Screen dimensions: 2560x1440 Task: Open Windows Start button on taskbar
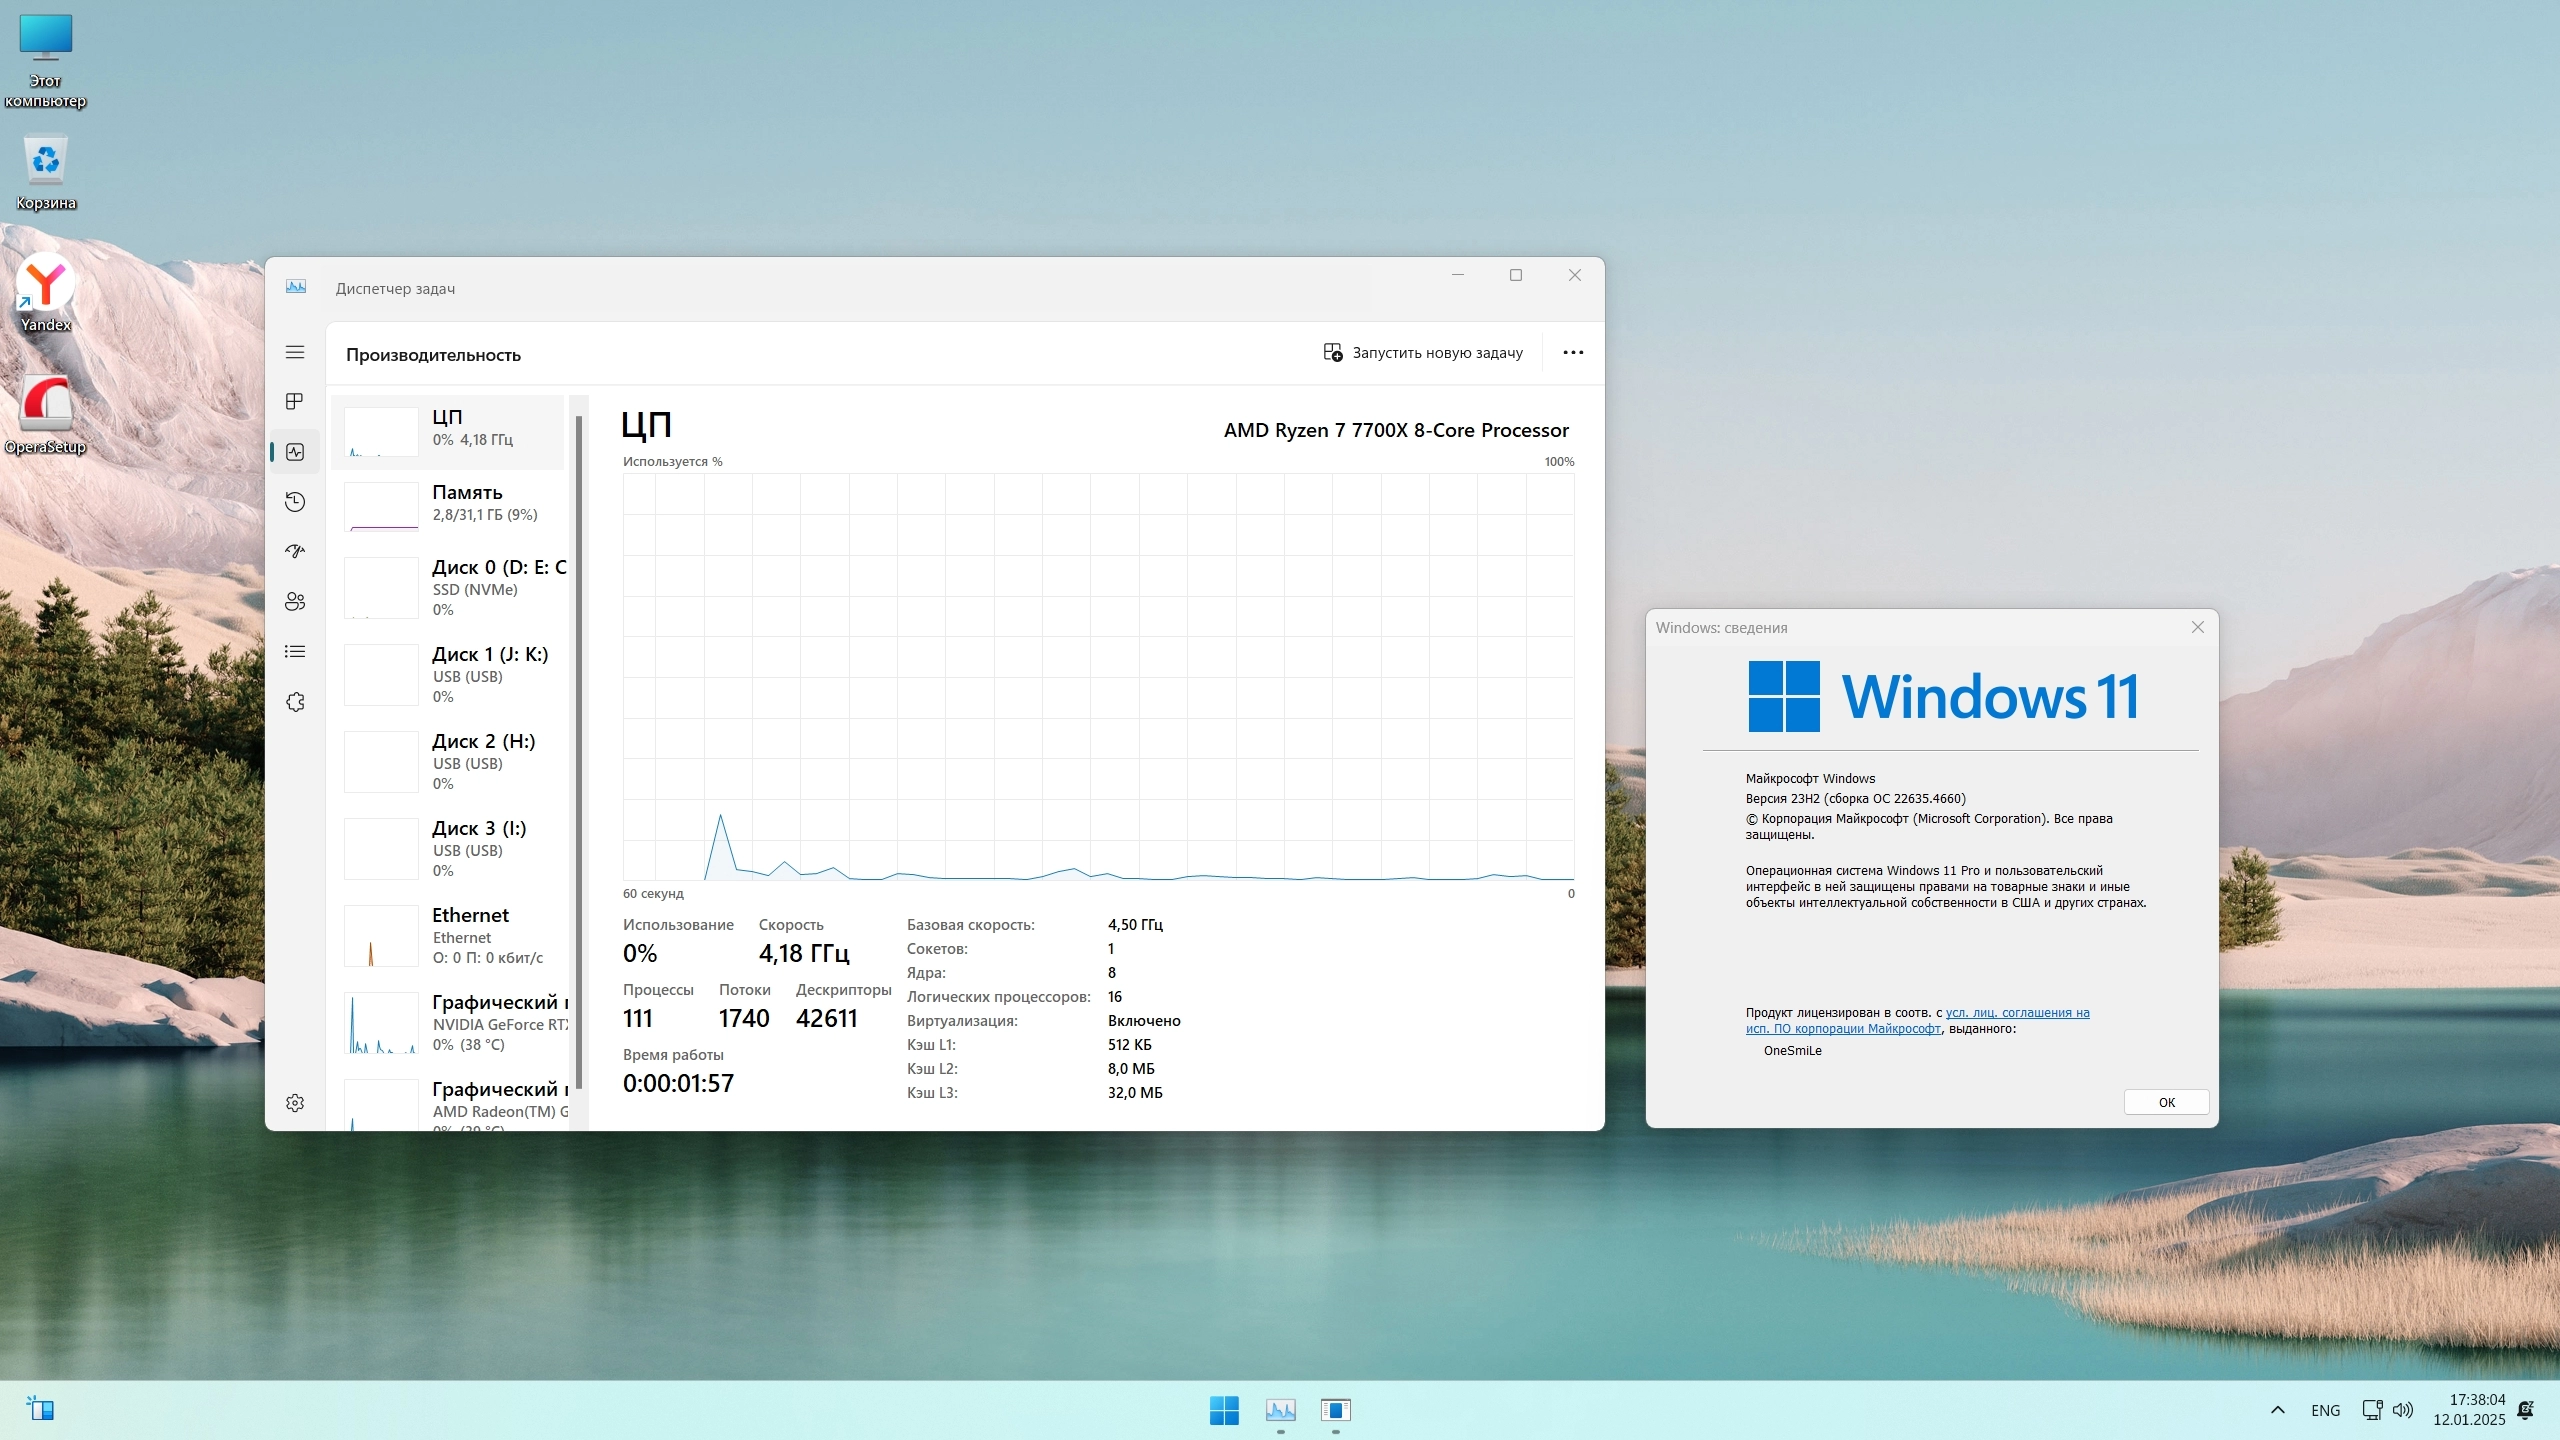click(x=1224, y=1410)
